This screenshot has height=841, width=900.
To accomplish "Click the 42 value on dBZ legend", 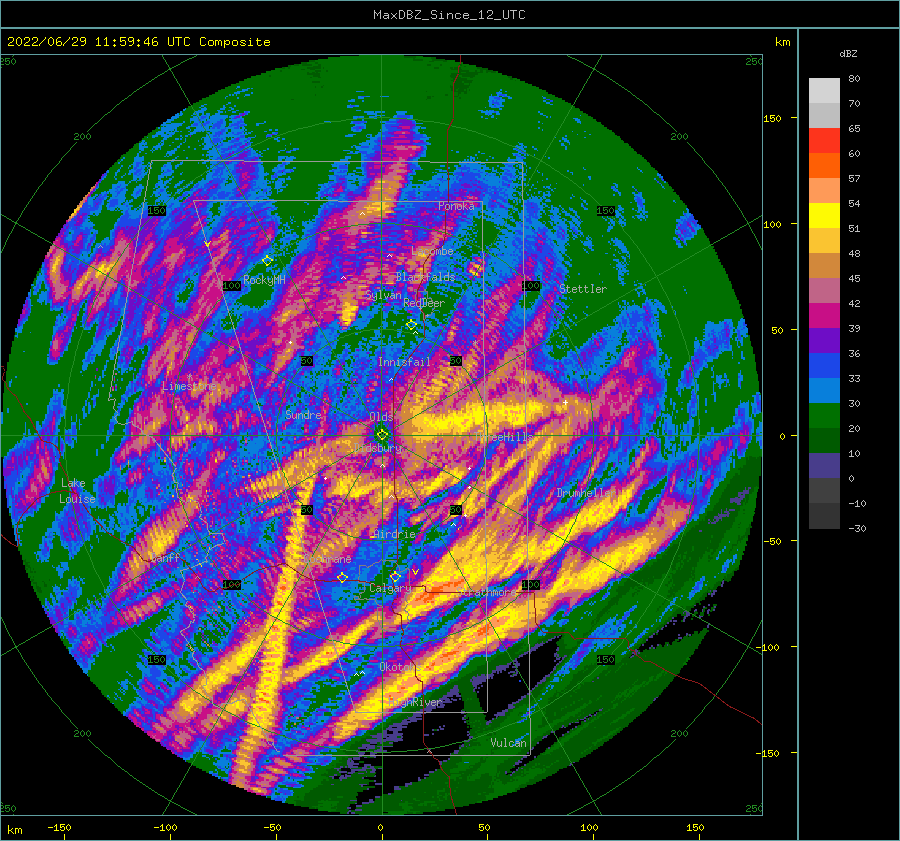I will pyautogui.click(x=854, y=303).
